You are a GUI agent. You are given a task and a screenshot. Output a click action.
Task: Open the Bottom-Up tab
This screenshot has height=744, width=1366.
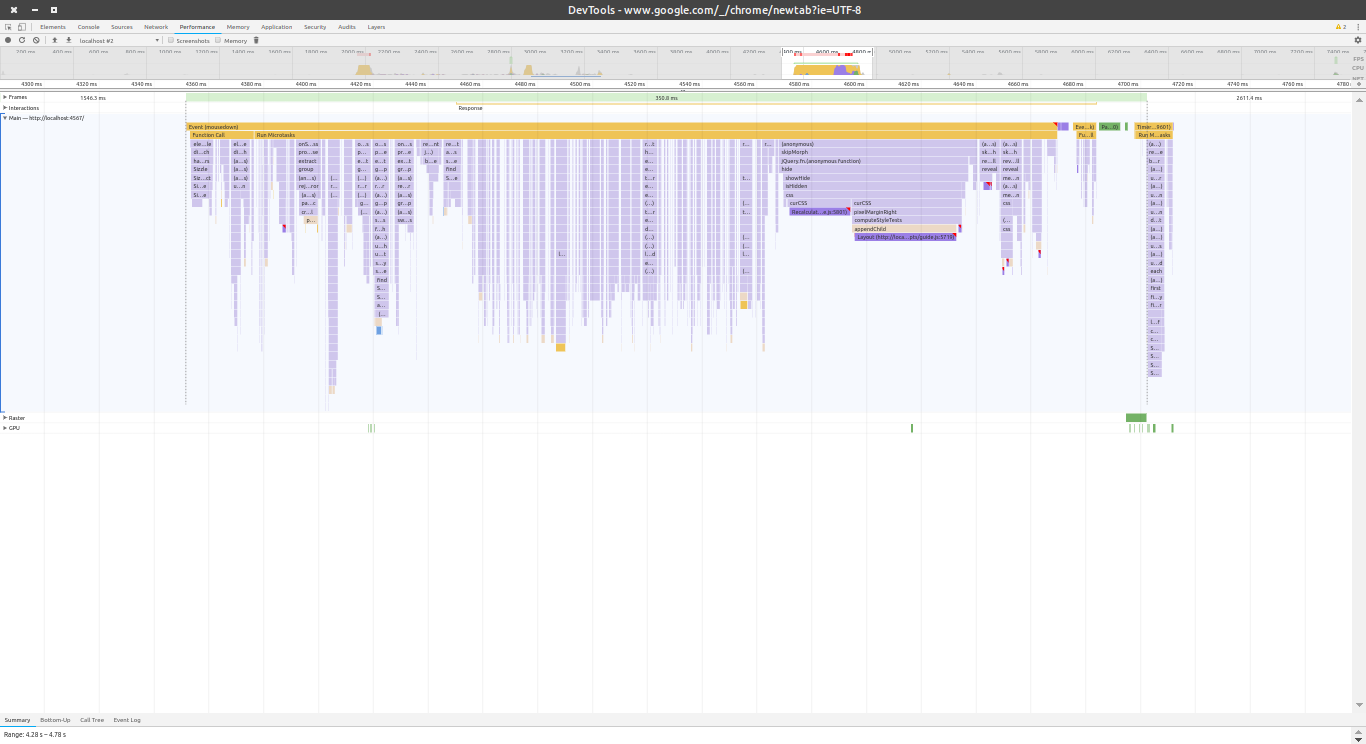55,720
